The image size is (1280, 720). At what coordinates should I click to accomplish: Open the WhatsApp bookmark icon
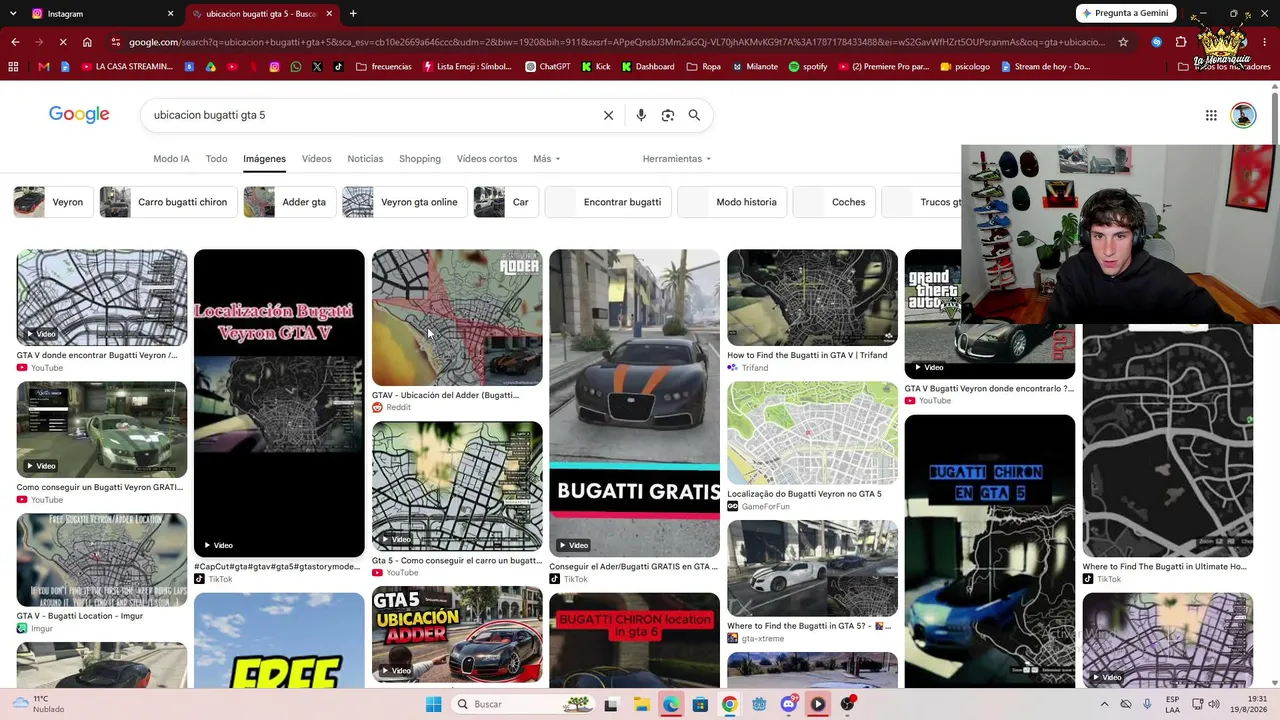296,67
